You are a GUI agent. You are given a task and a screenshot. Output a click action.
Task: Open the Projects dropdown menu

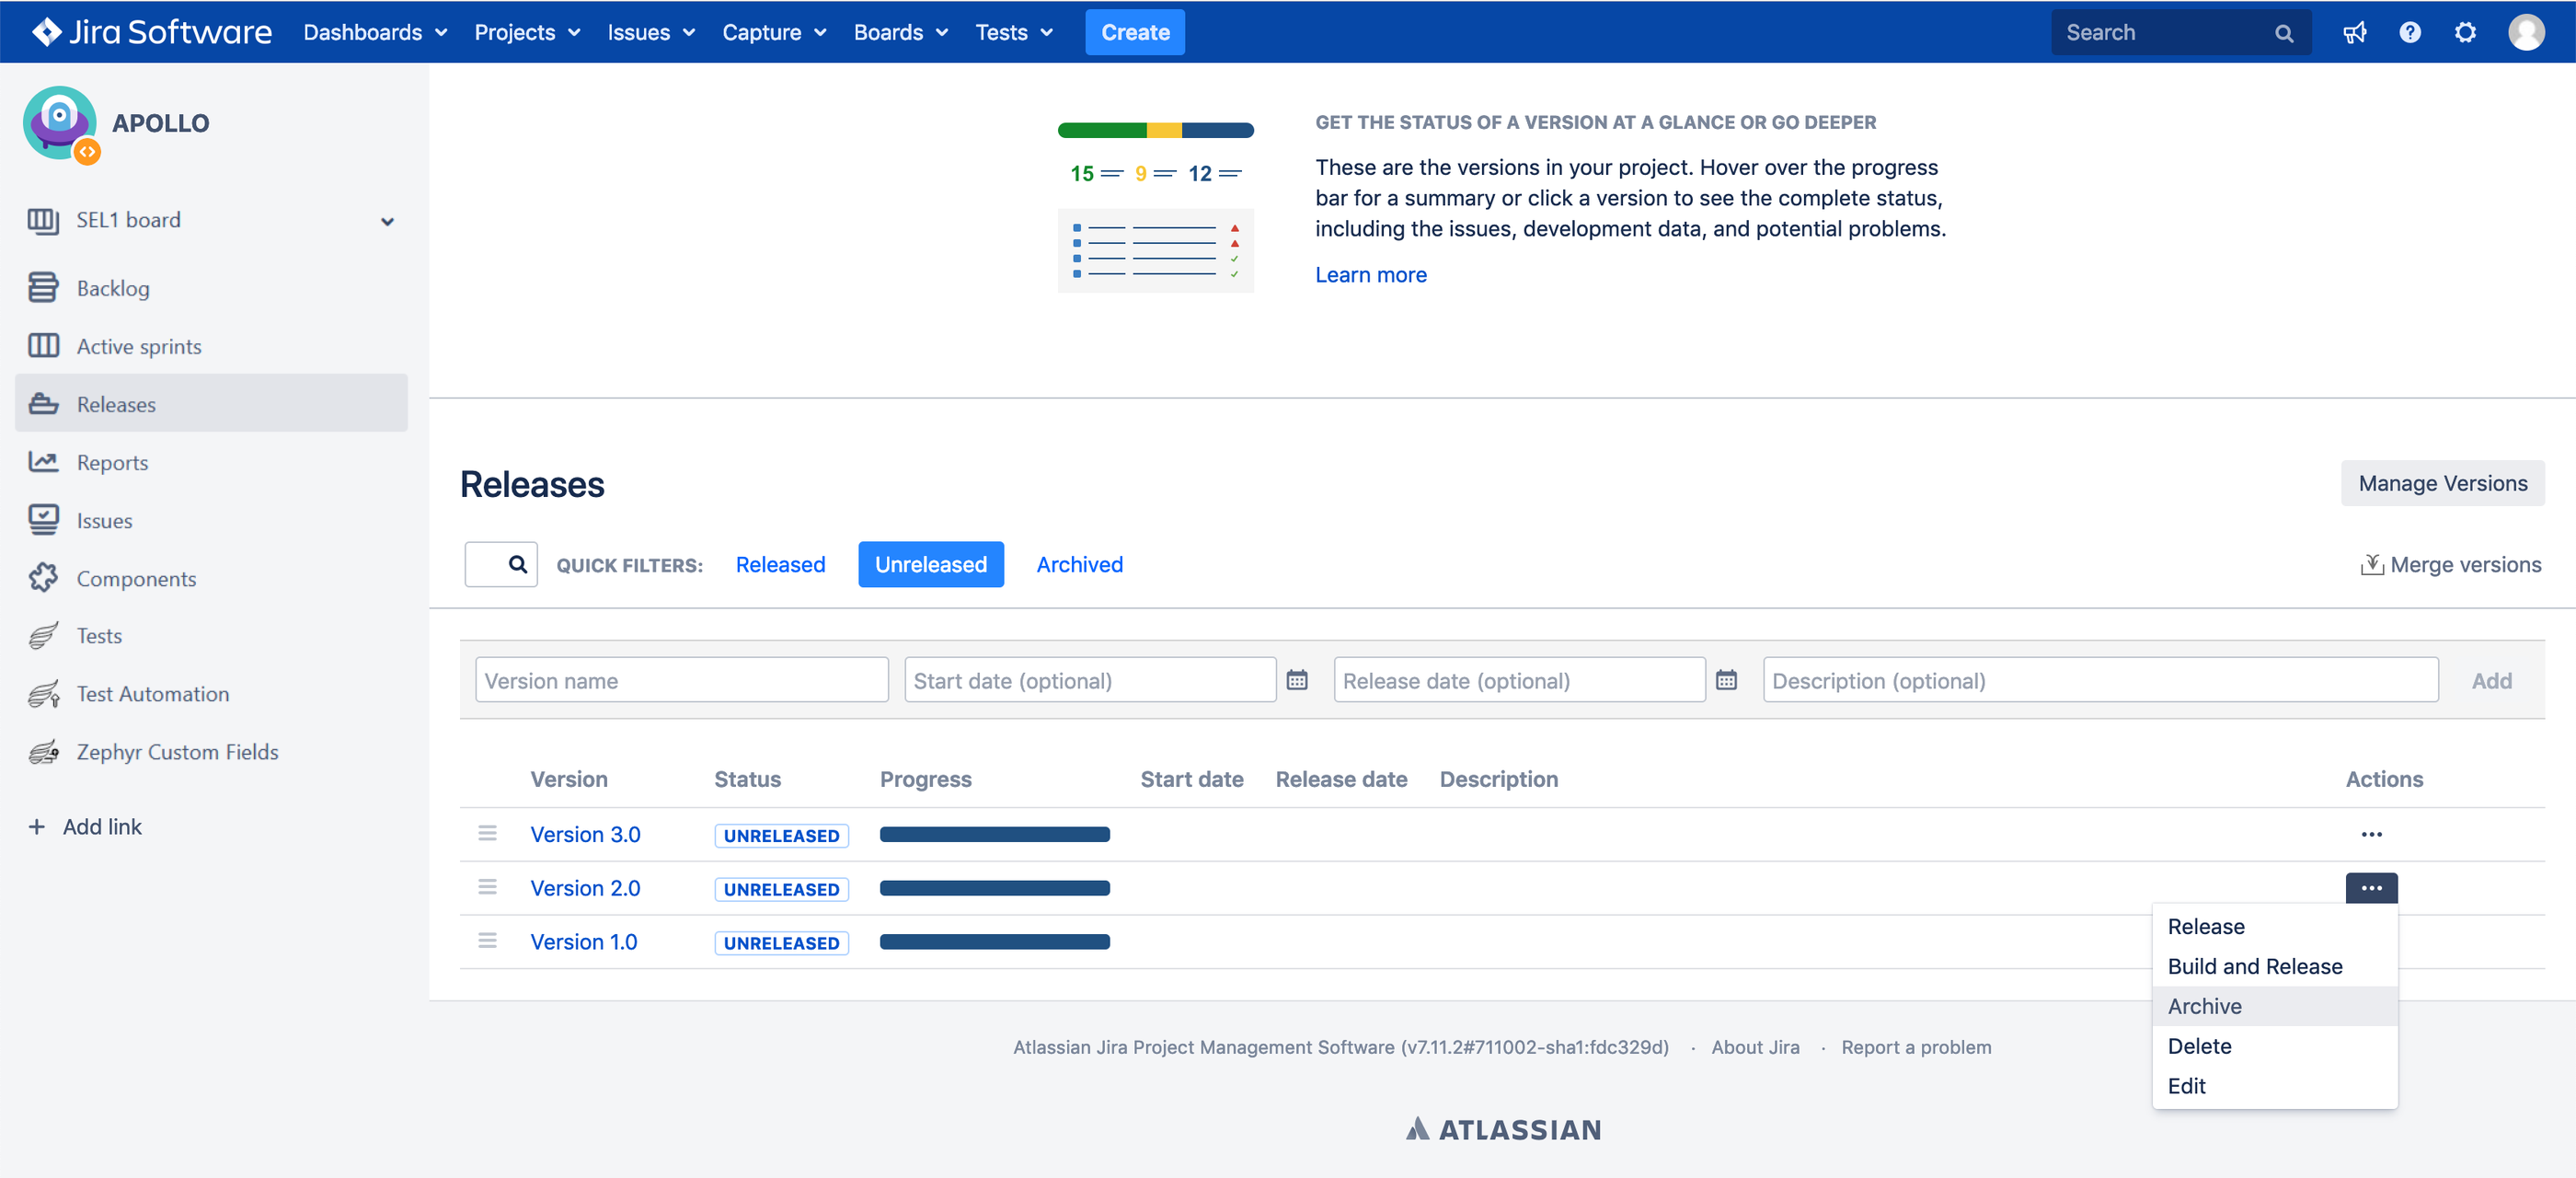pos(527,33)
